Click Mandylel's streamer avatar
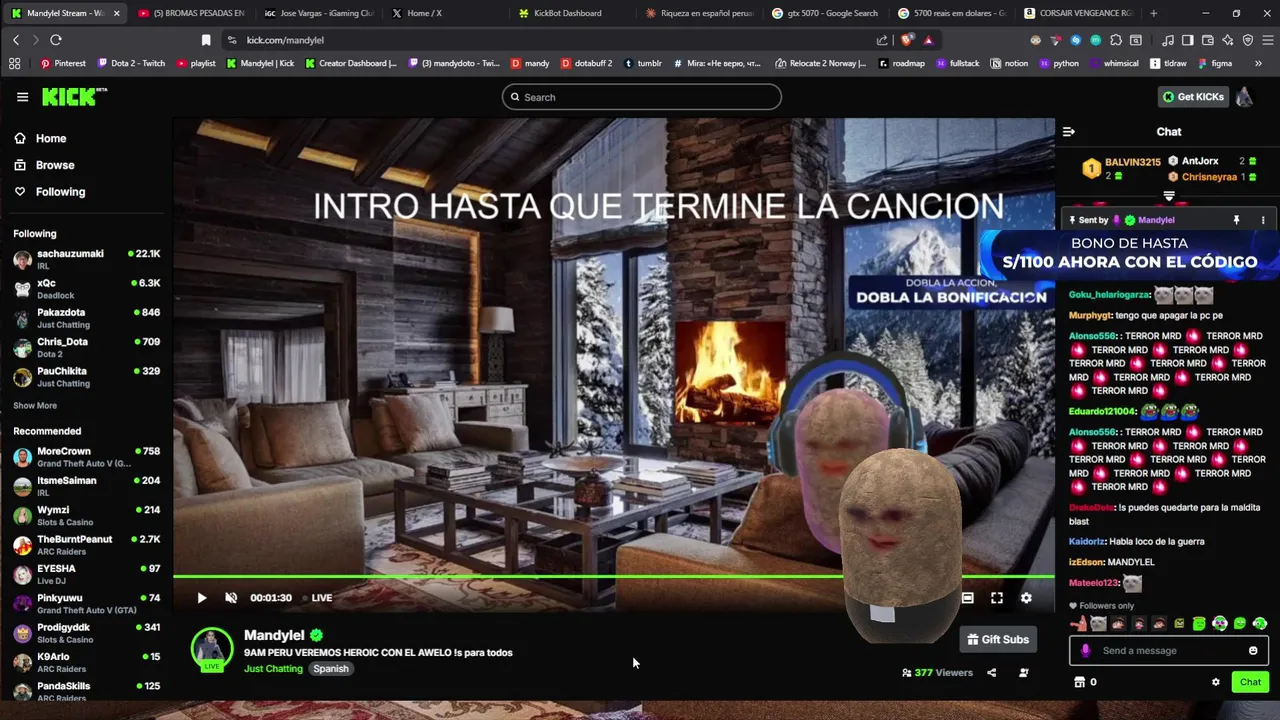 [212, 648]
